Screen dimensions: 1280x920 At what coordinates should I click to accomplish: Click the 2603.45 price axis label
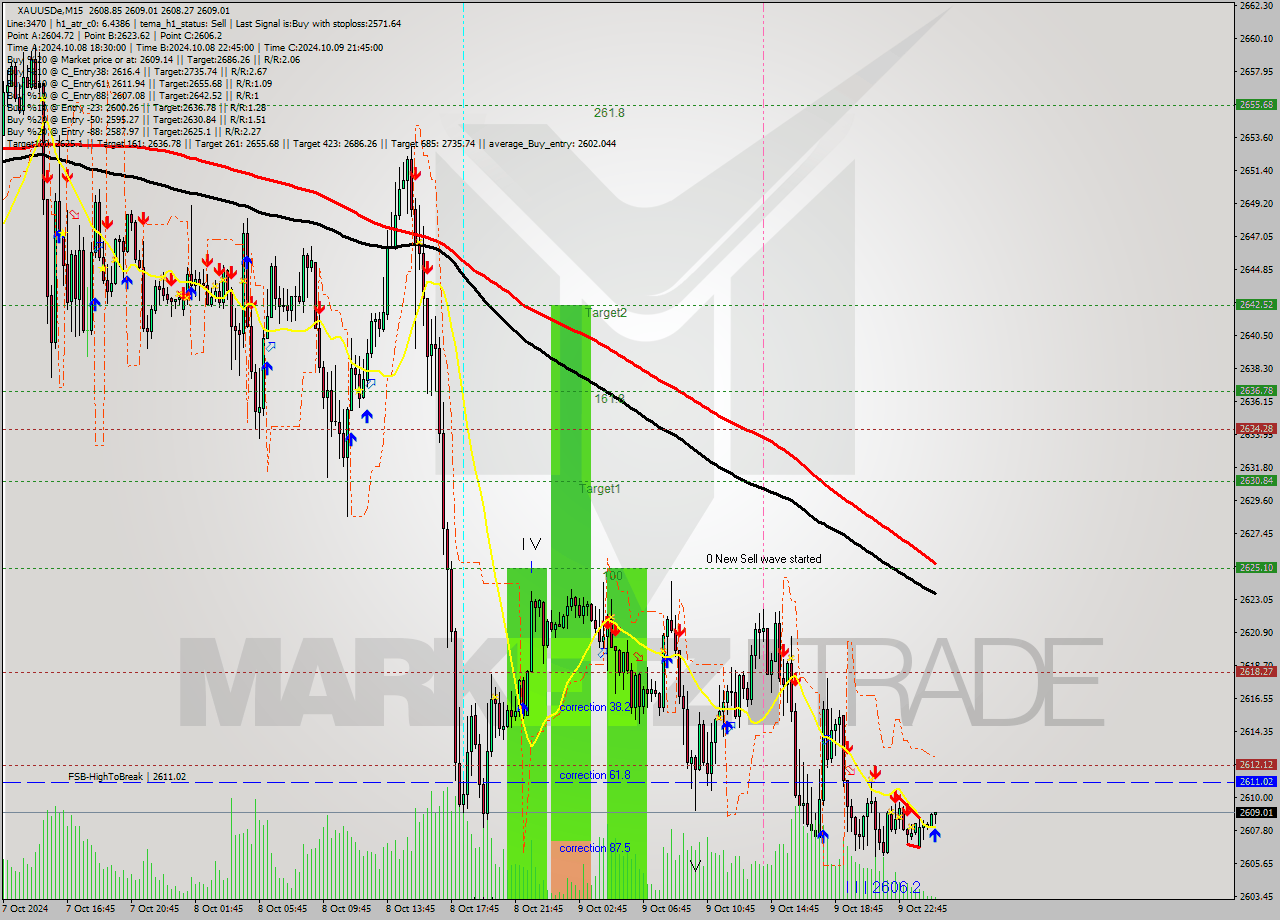(1255, 895)
